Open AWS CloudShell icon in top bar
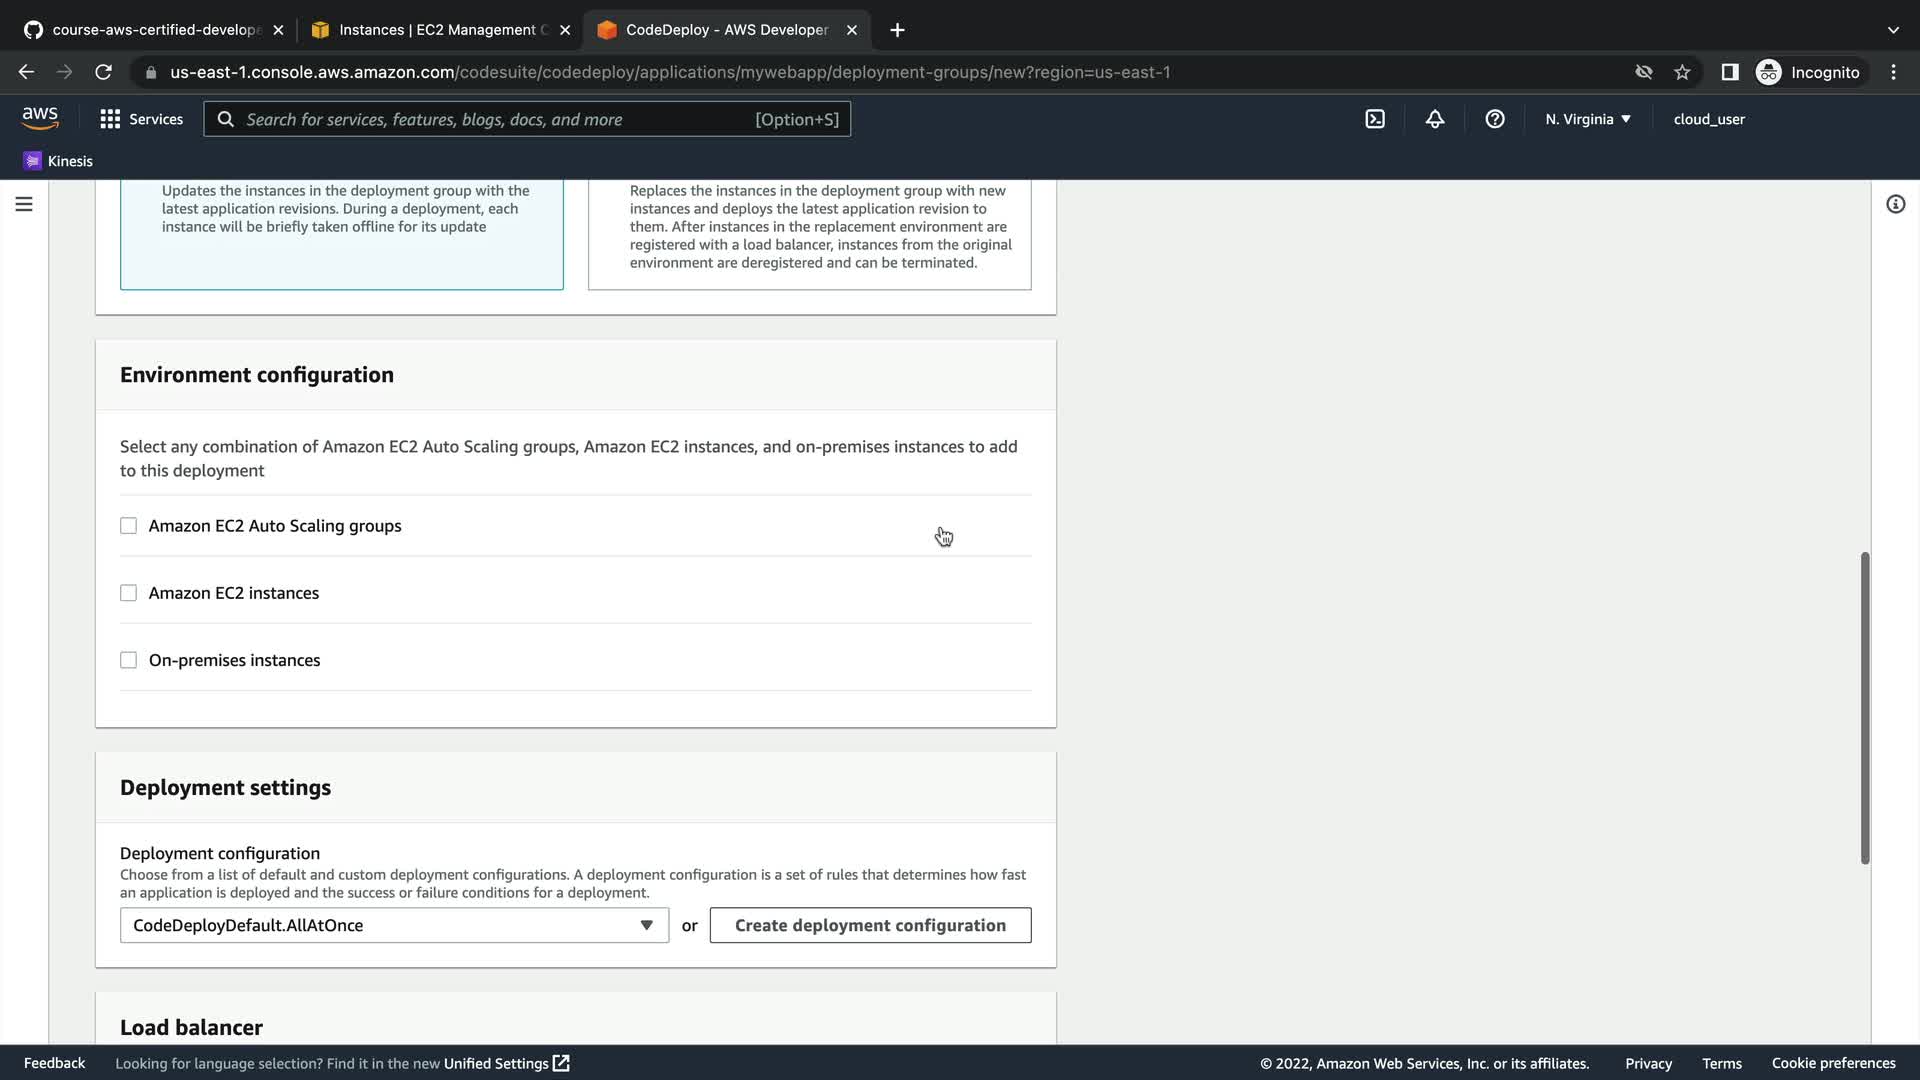 [1375, 119]
